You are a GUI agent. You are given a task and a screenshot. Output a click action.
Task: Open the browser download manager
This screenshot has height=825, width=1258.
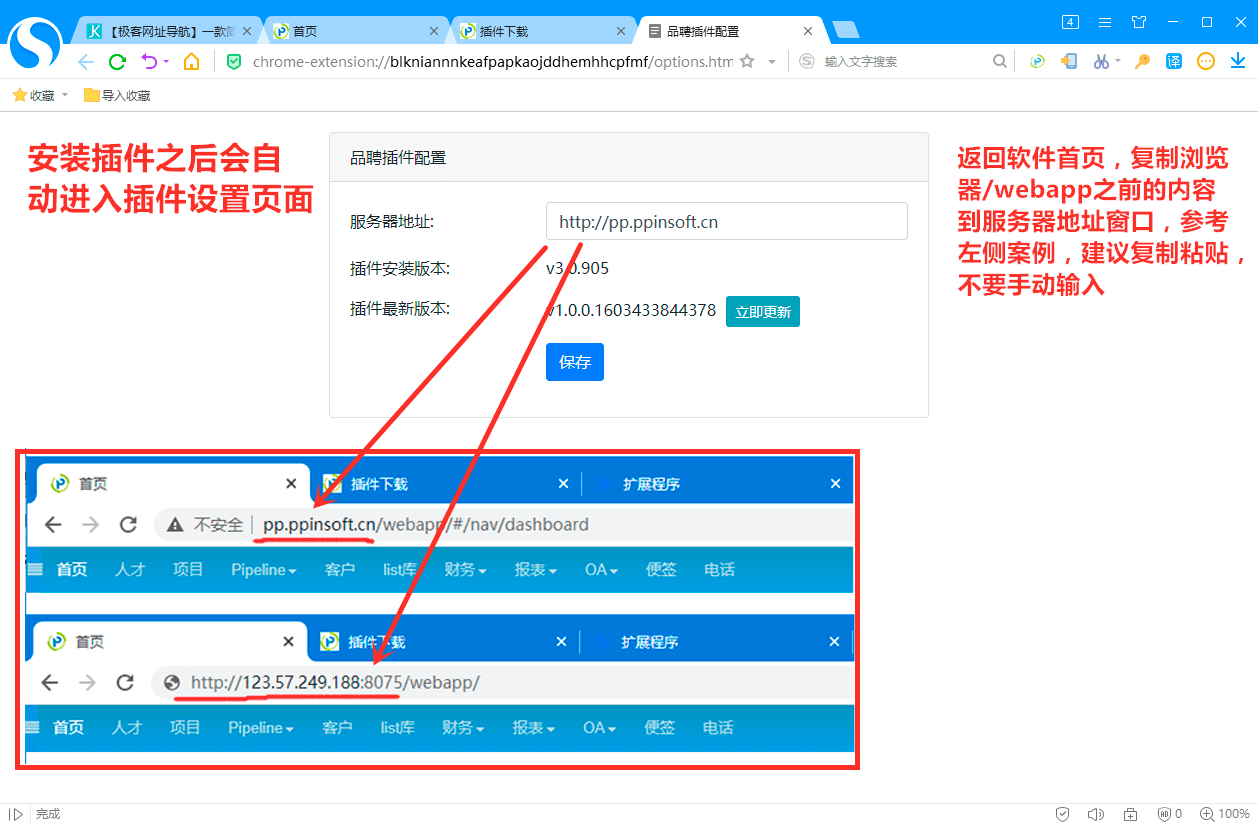click(x=1238, y=60)
